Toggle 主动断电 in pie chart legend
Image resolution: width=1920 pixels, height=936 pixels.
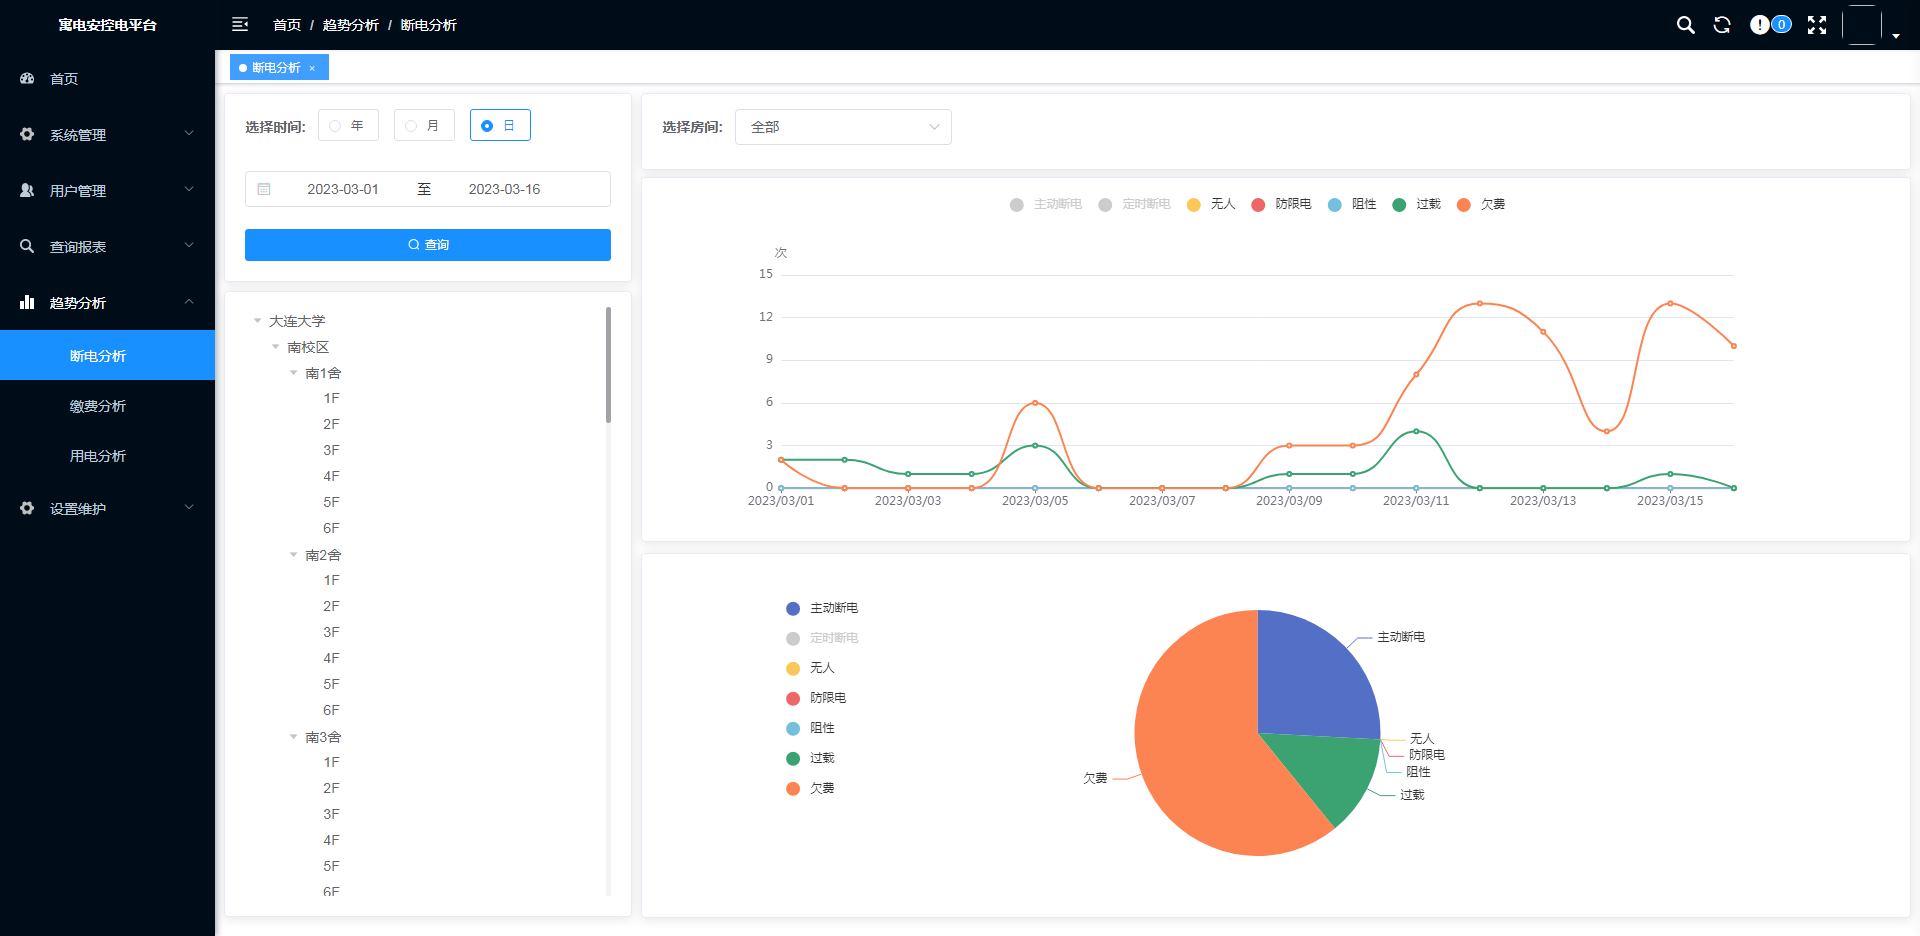click(x=822, y=608)
